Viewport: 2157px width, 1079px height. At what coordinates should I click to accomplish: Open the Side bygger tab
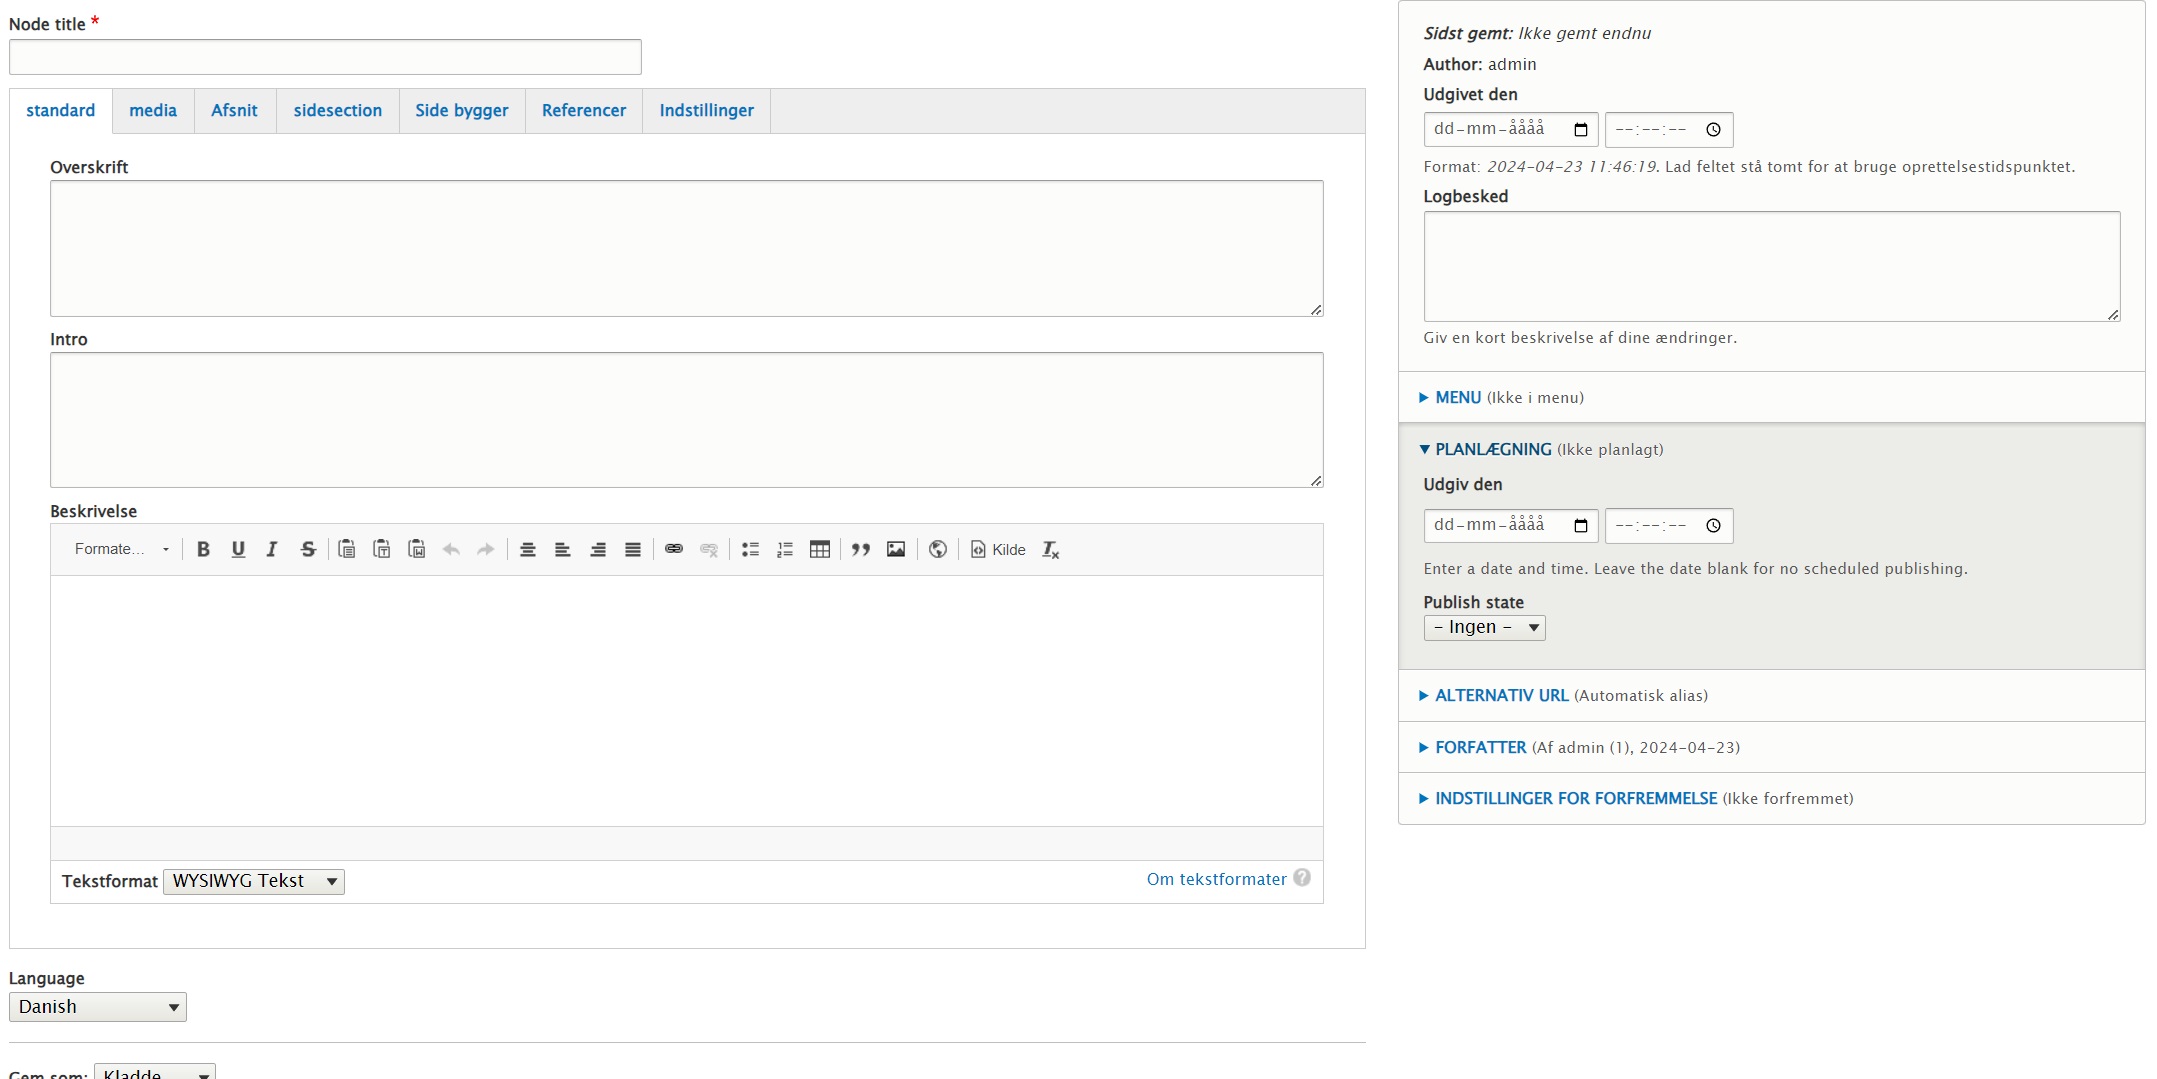(x=461, y=111)
